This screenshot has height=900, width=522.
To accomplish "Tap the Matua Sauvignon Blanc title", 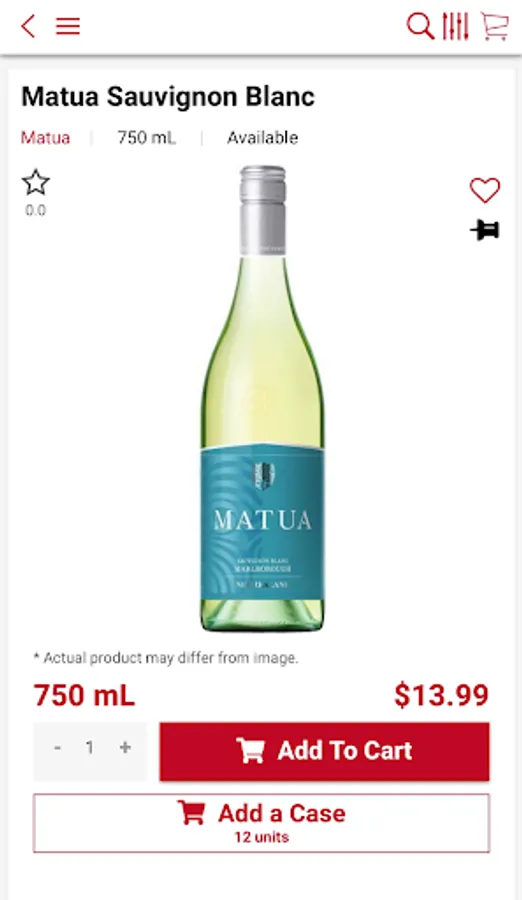I will point(168,97).
